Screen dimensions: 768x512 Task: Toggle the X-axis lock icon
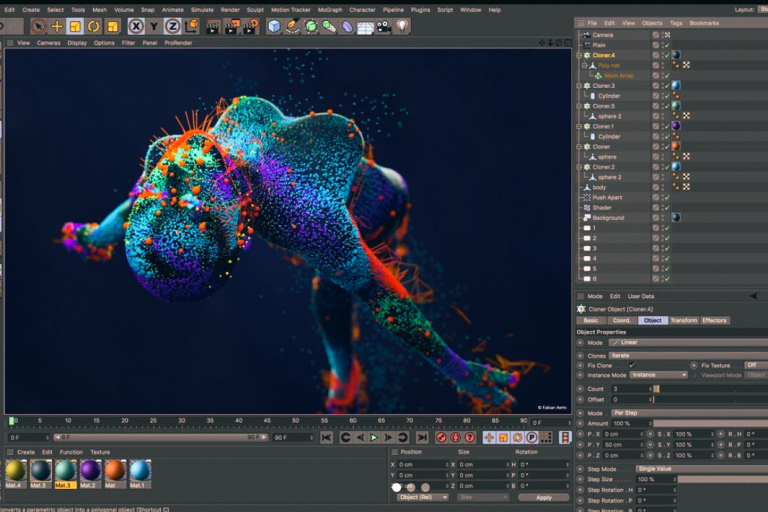[136, 26]
